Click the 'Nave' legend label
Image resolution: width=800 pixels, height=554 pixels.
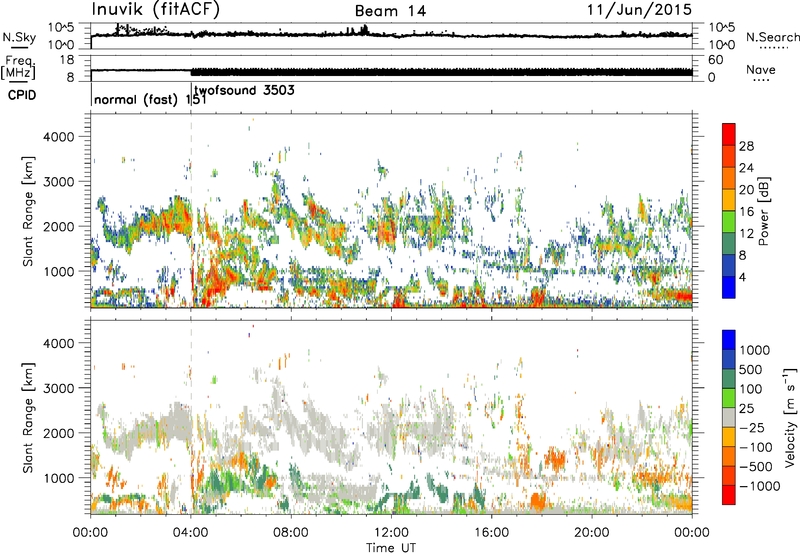coord(760,70)
